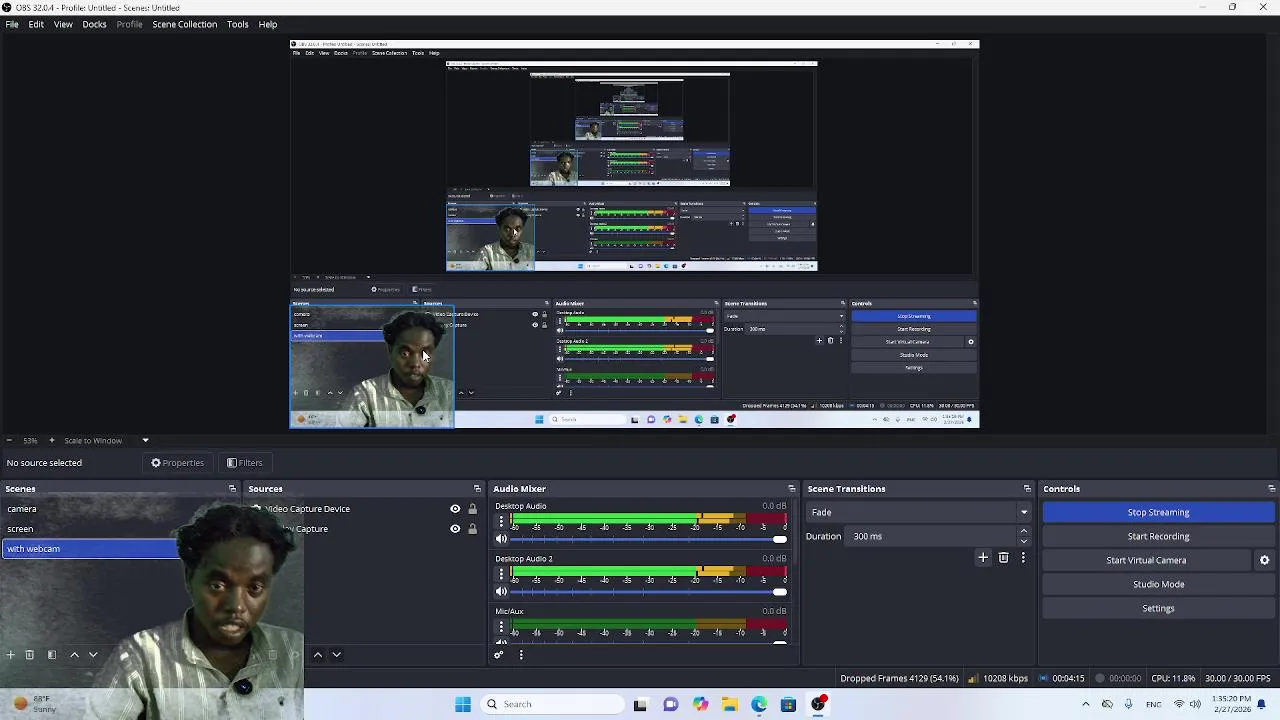Open Microsoft Edge from taskbar
Image resolution: width=1280 pixels, height=720 pixels.
(759, 704)
